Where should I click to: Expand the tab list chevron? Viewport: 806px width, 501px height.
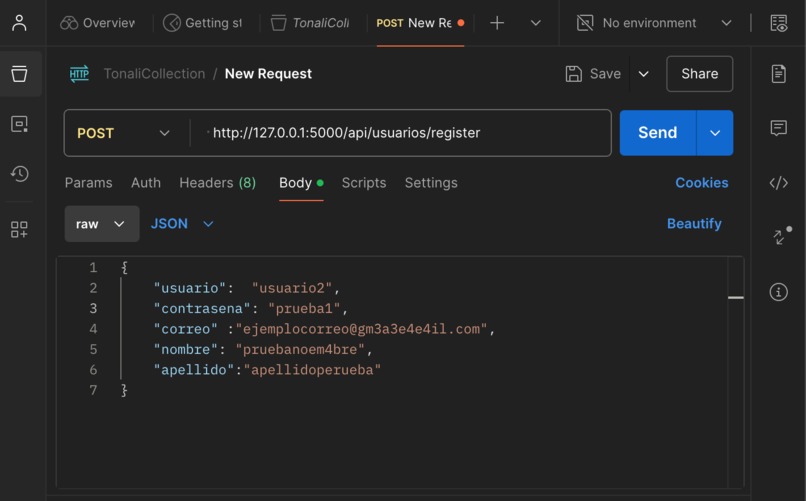pyautogui.click(x=536, y=23)
